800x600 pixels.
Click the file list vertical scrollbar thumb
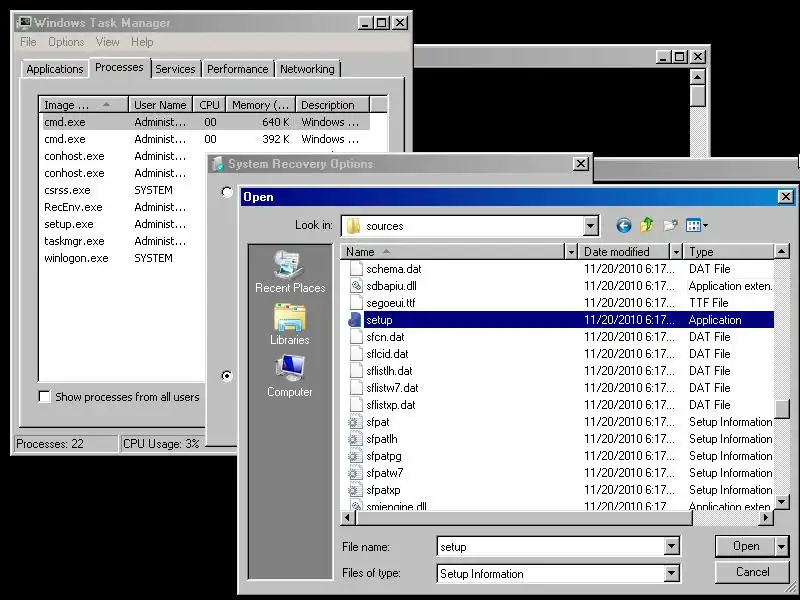click(x=782, y=409)
